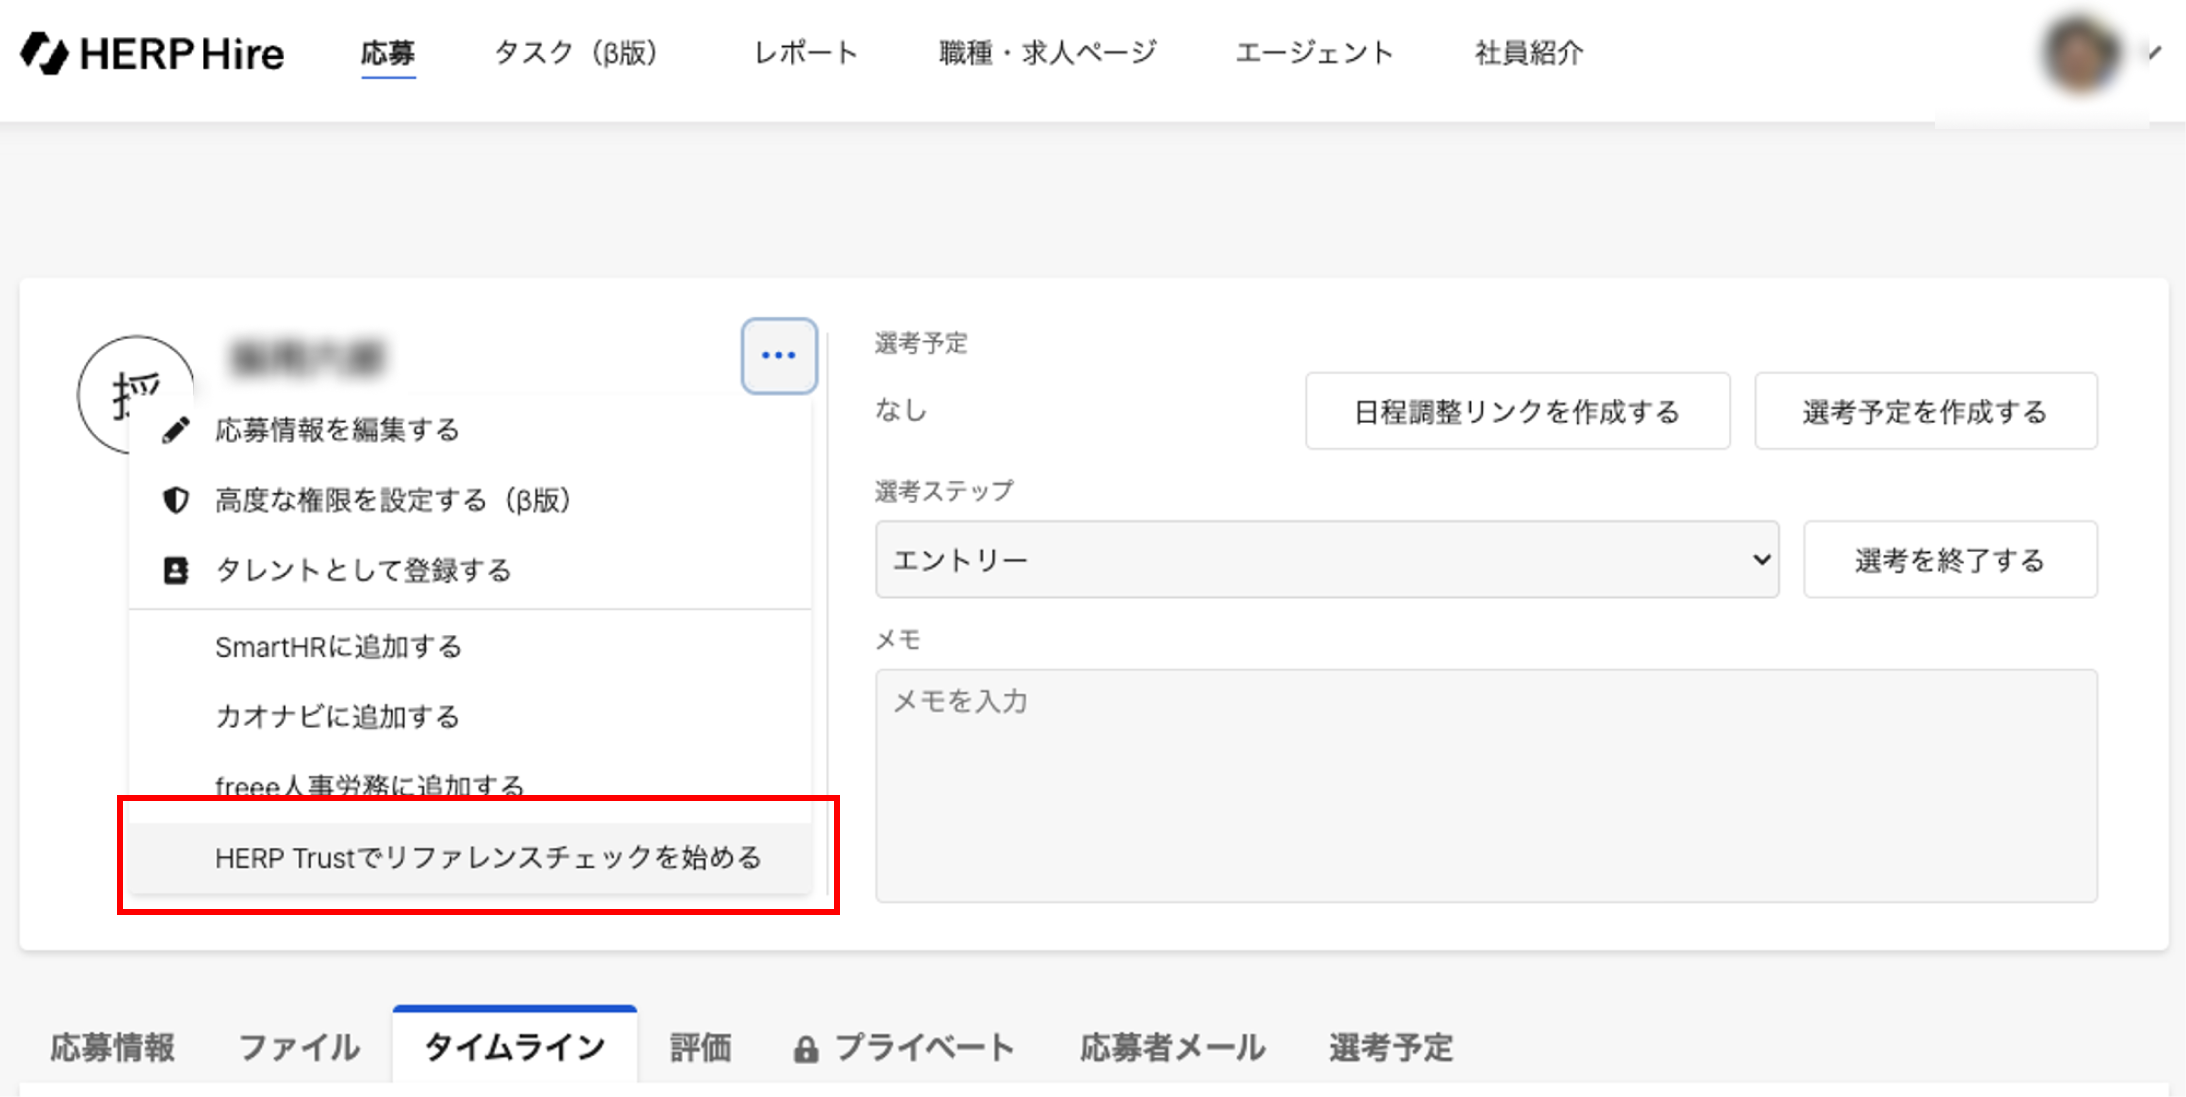Open the 選考ステップ dropdown showing エントリー
2186x1097 pixels.
[x=1327, y=560]
